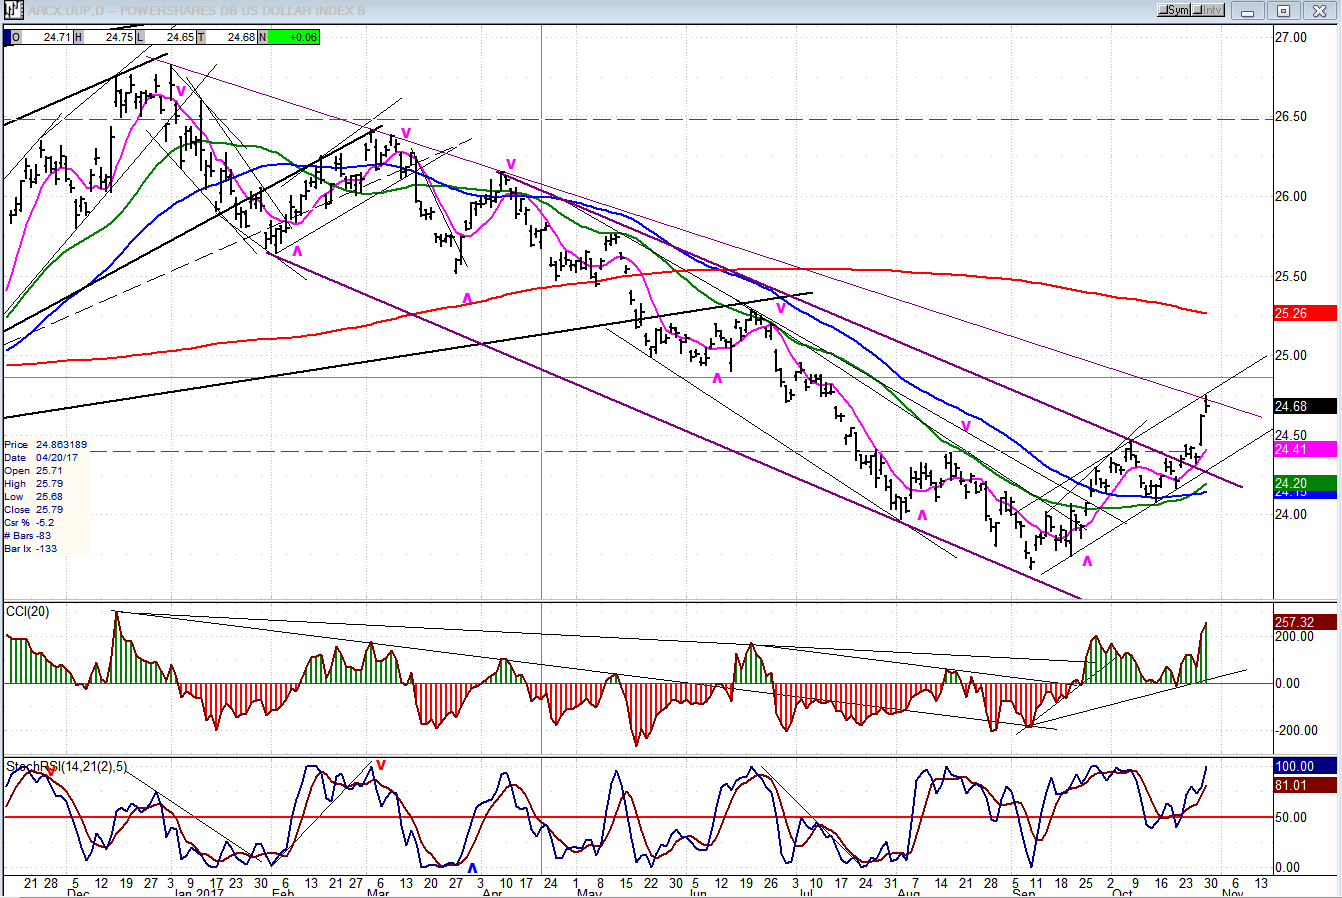
Task: Click the StochRSI 100.00 value label
Action: click(x=1305, y=766)
